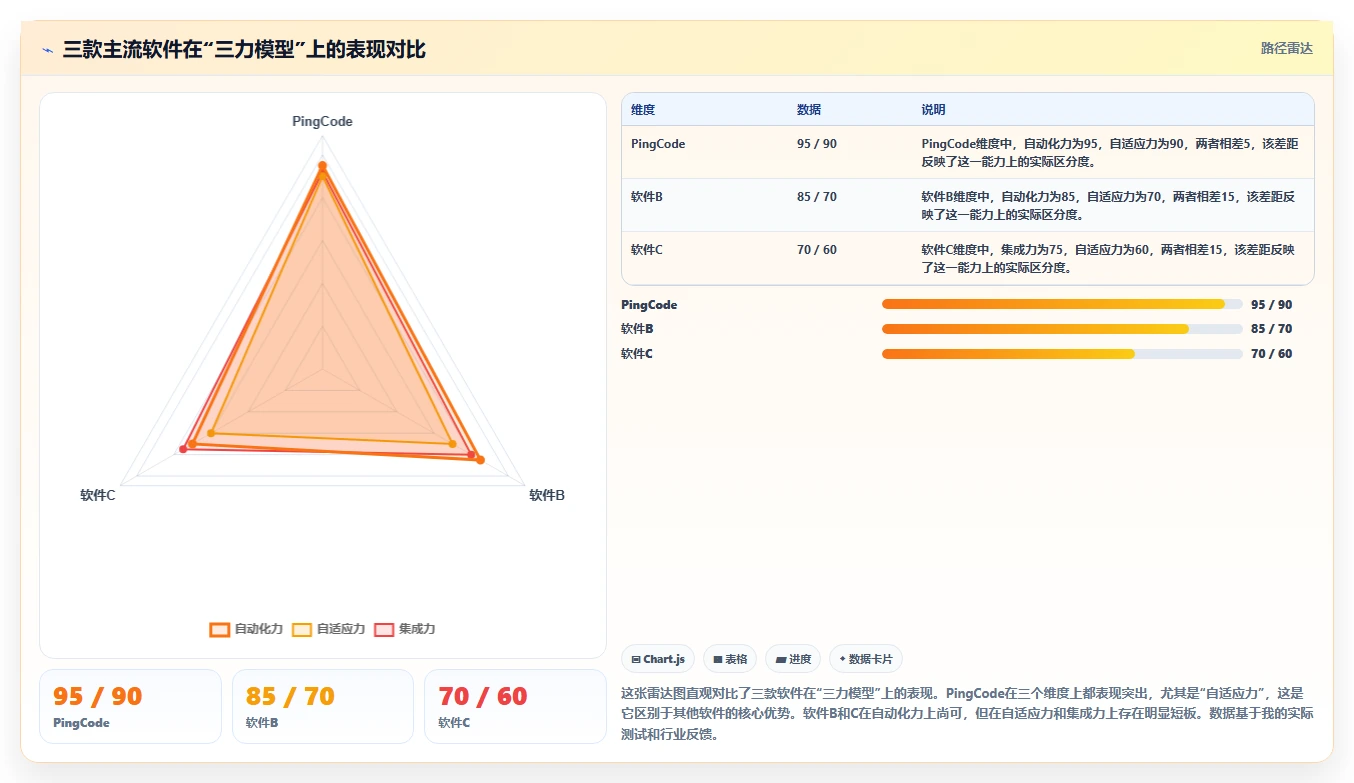Click the PingCode axis label on radar chart

pyautogui.click(x=322, y=121)
